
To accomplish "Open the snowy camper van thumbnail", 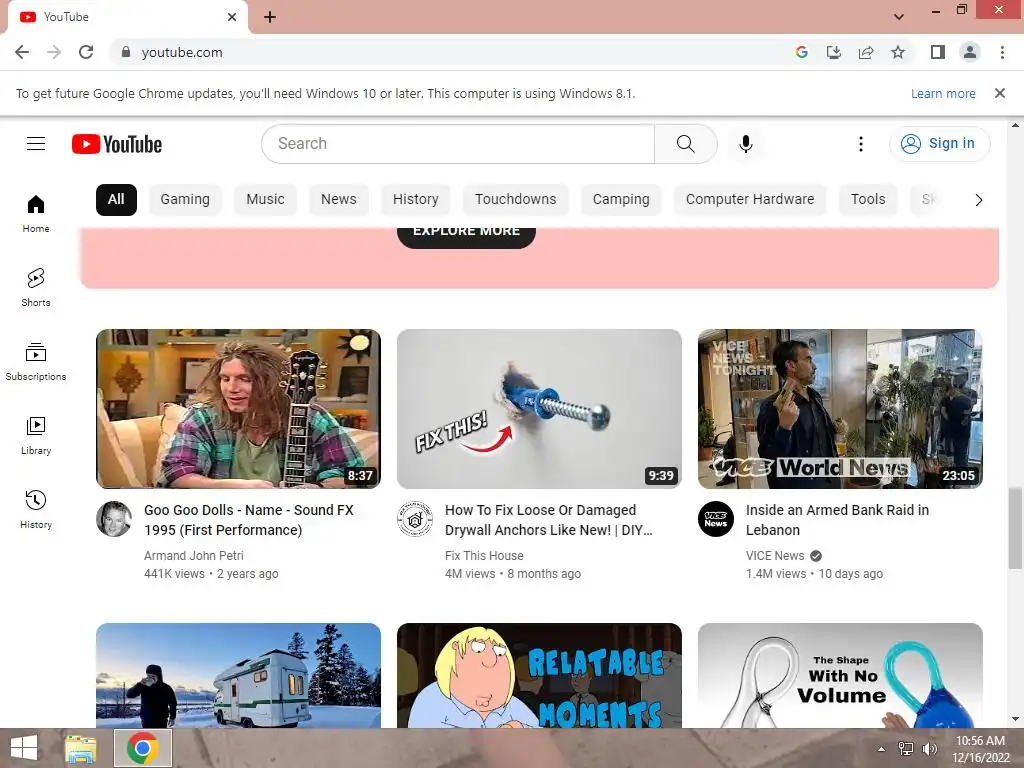I will pos(238,675).
